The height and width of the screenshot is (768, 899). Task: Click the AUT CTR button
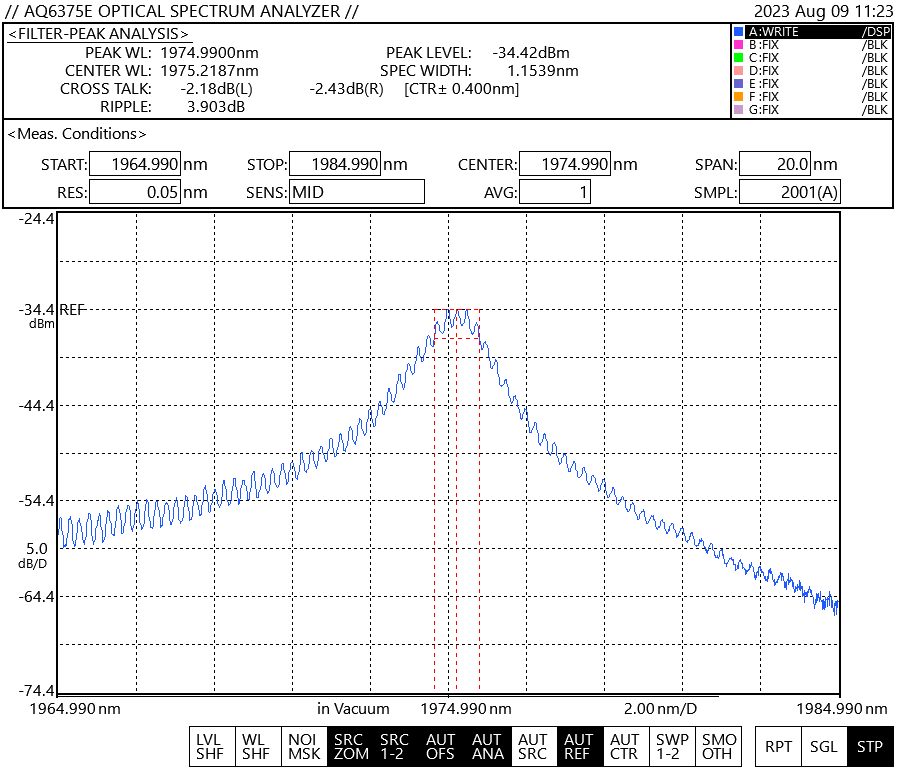coord(624,747)
